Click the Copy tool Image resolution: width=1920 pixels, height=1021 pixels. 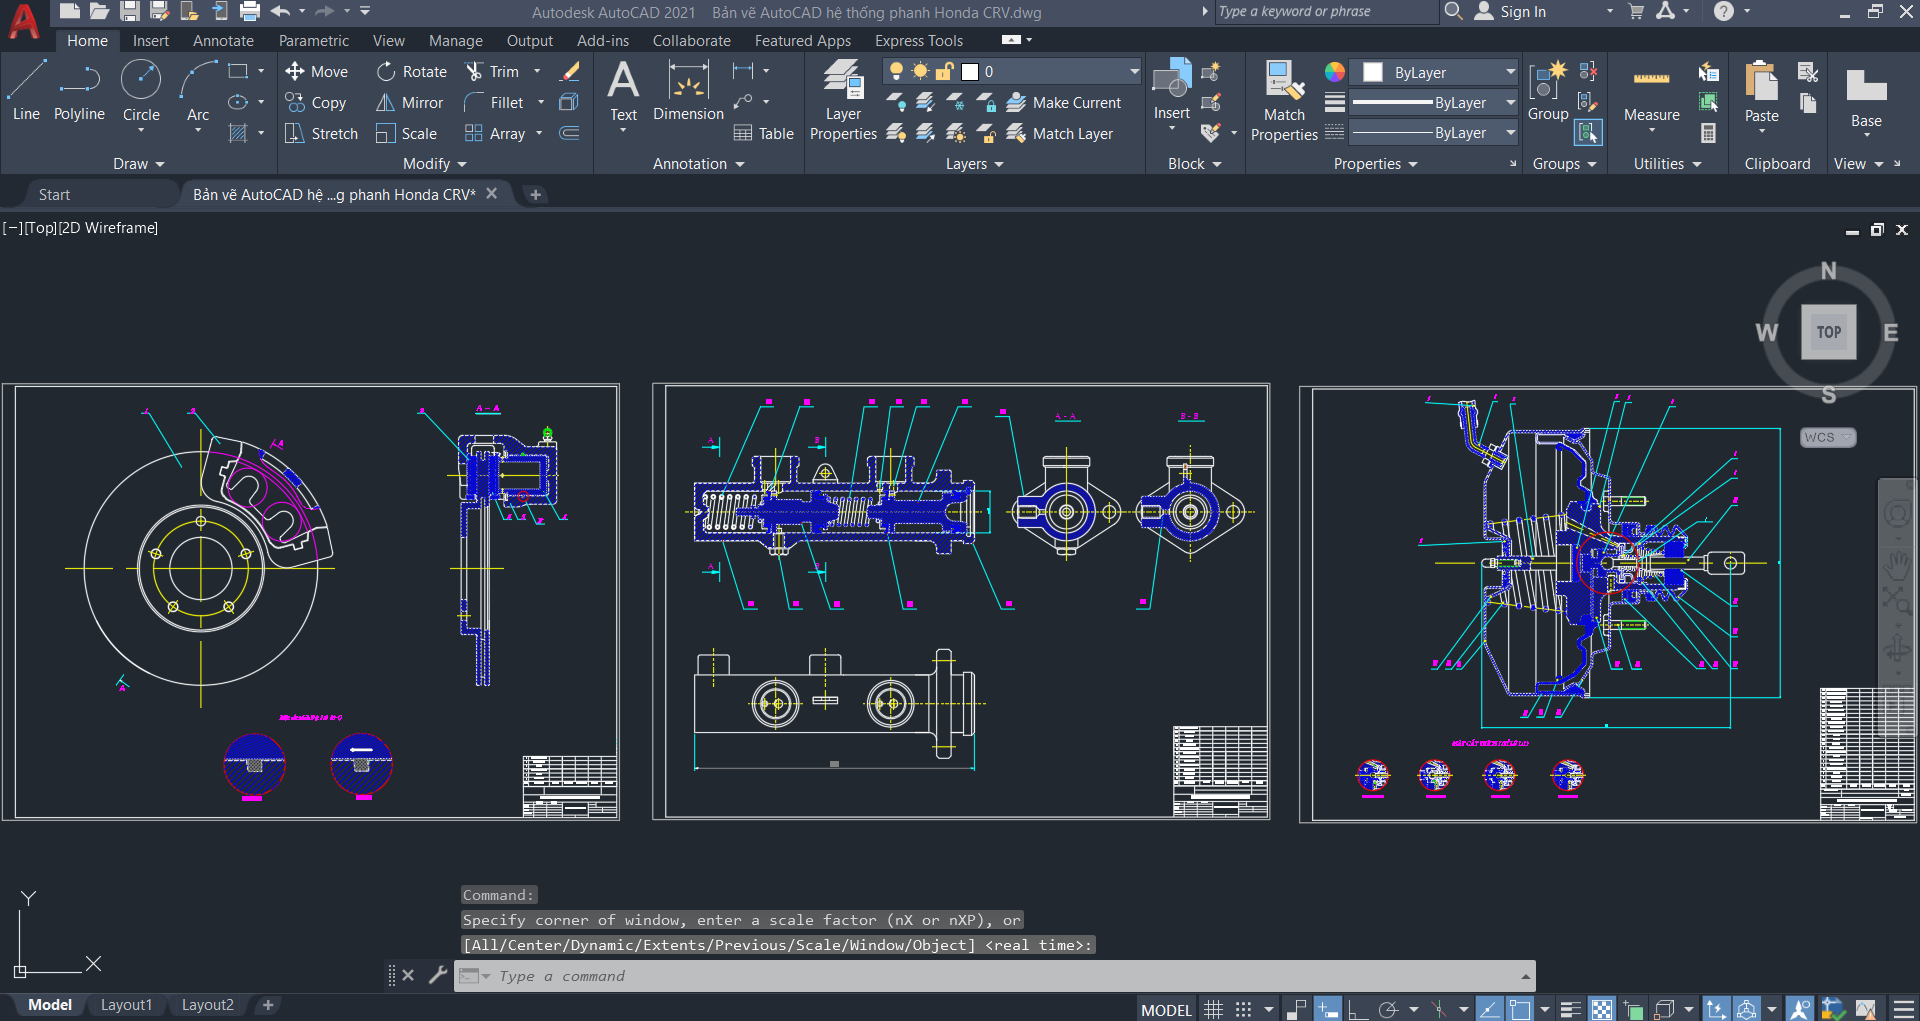tap(316, 103)
